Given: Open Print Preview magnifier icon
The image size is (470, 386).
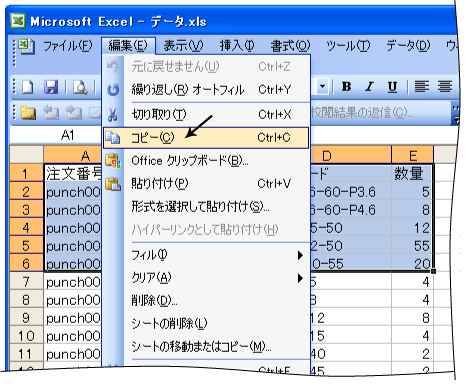Looking at the screenshot, I should tap(80, 88).
